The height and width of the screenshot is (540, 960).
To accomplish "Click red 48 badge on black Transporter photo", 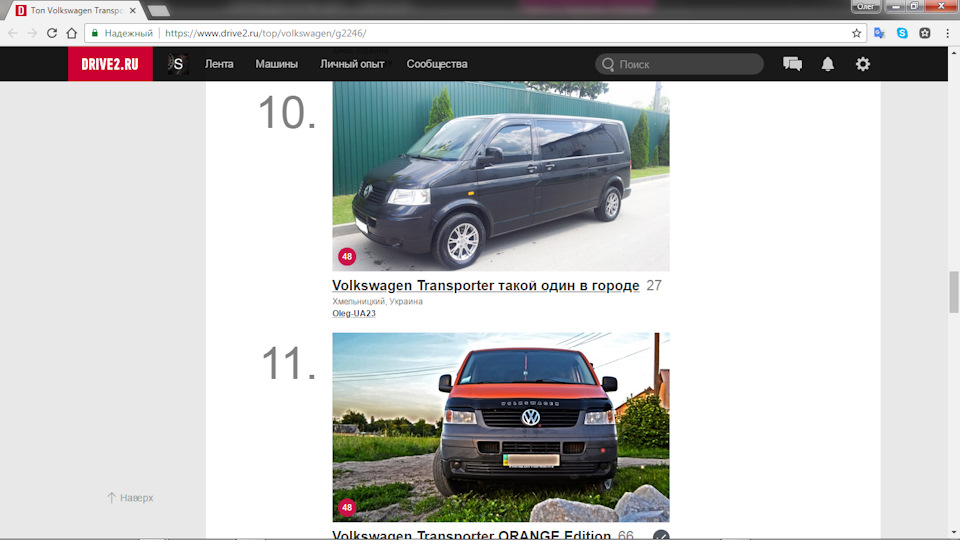I will tap(347, 257).
